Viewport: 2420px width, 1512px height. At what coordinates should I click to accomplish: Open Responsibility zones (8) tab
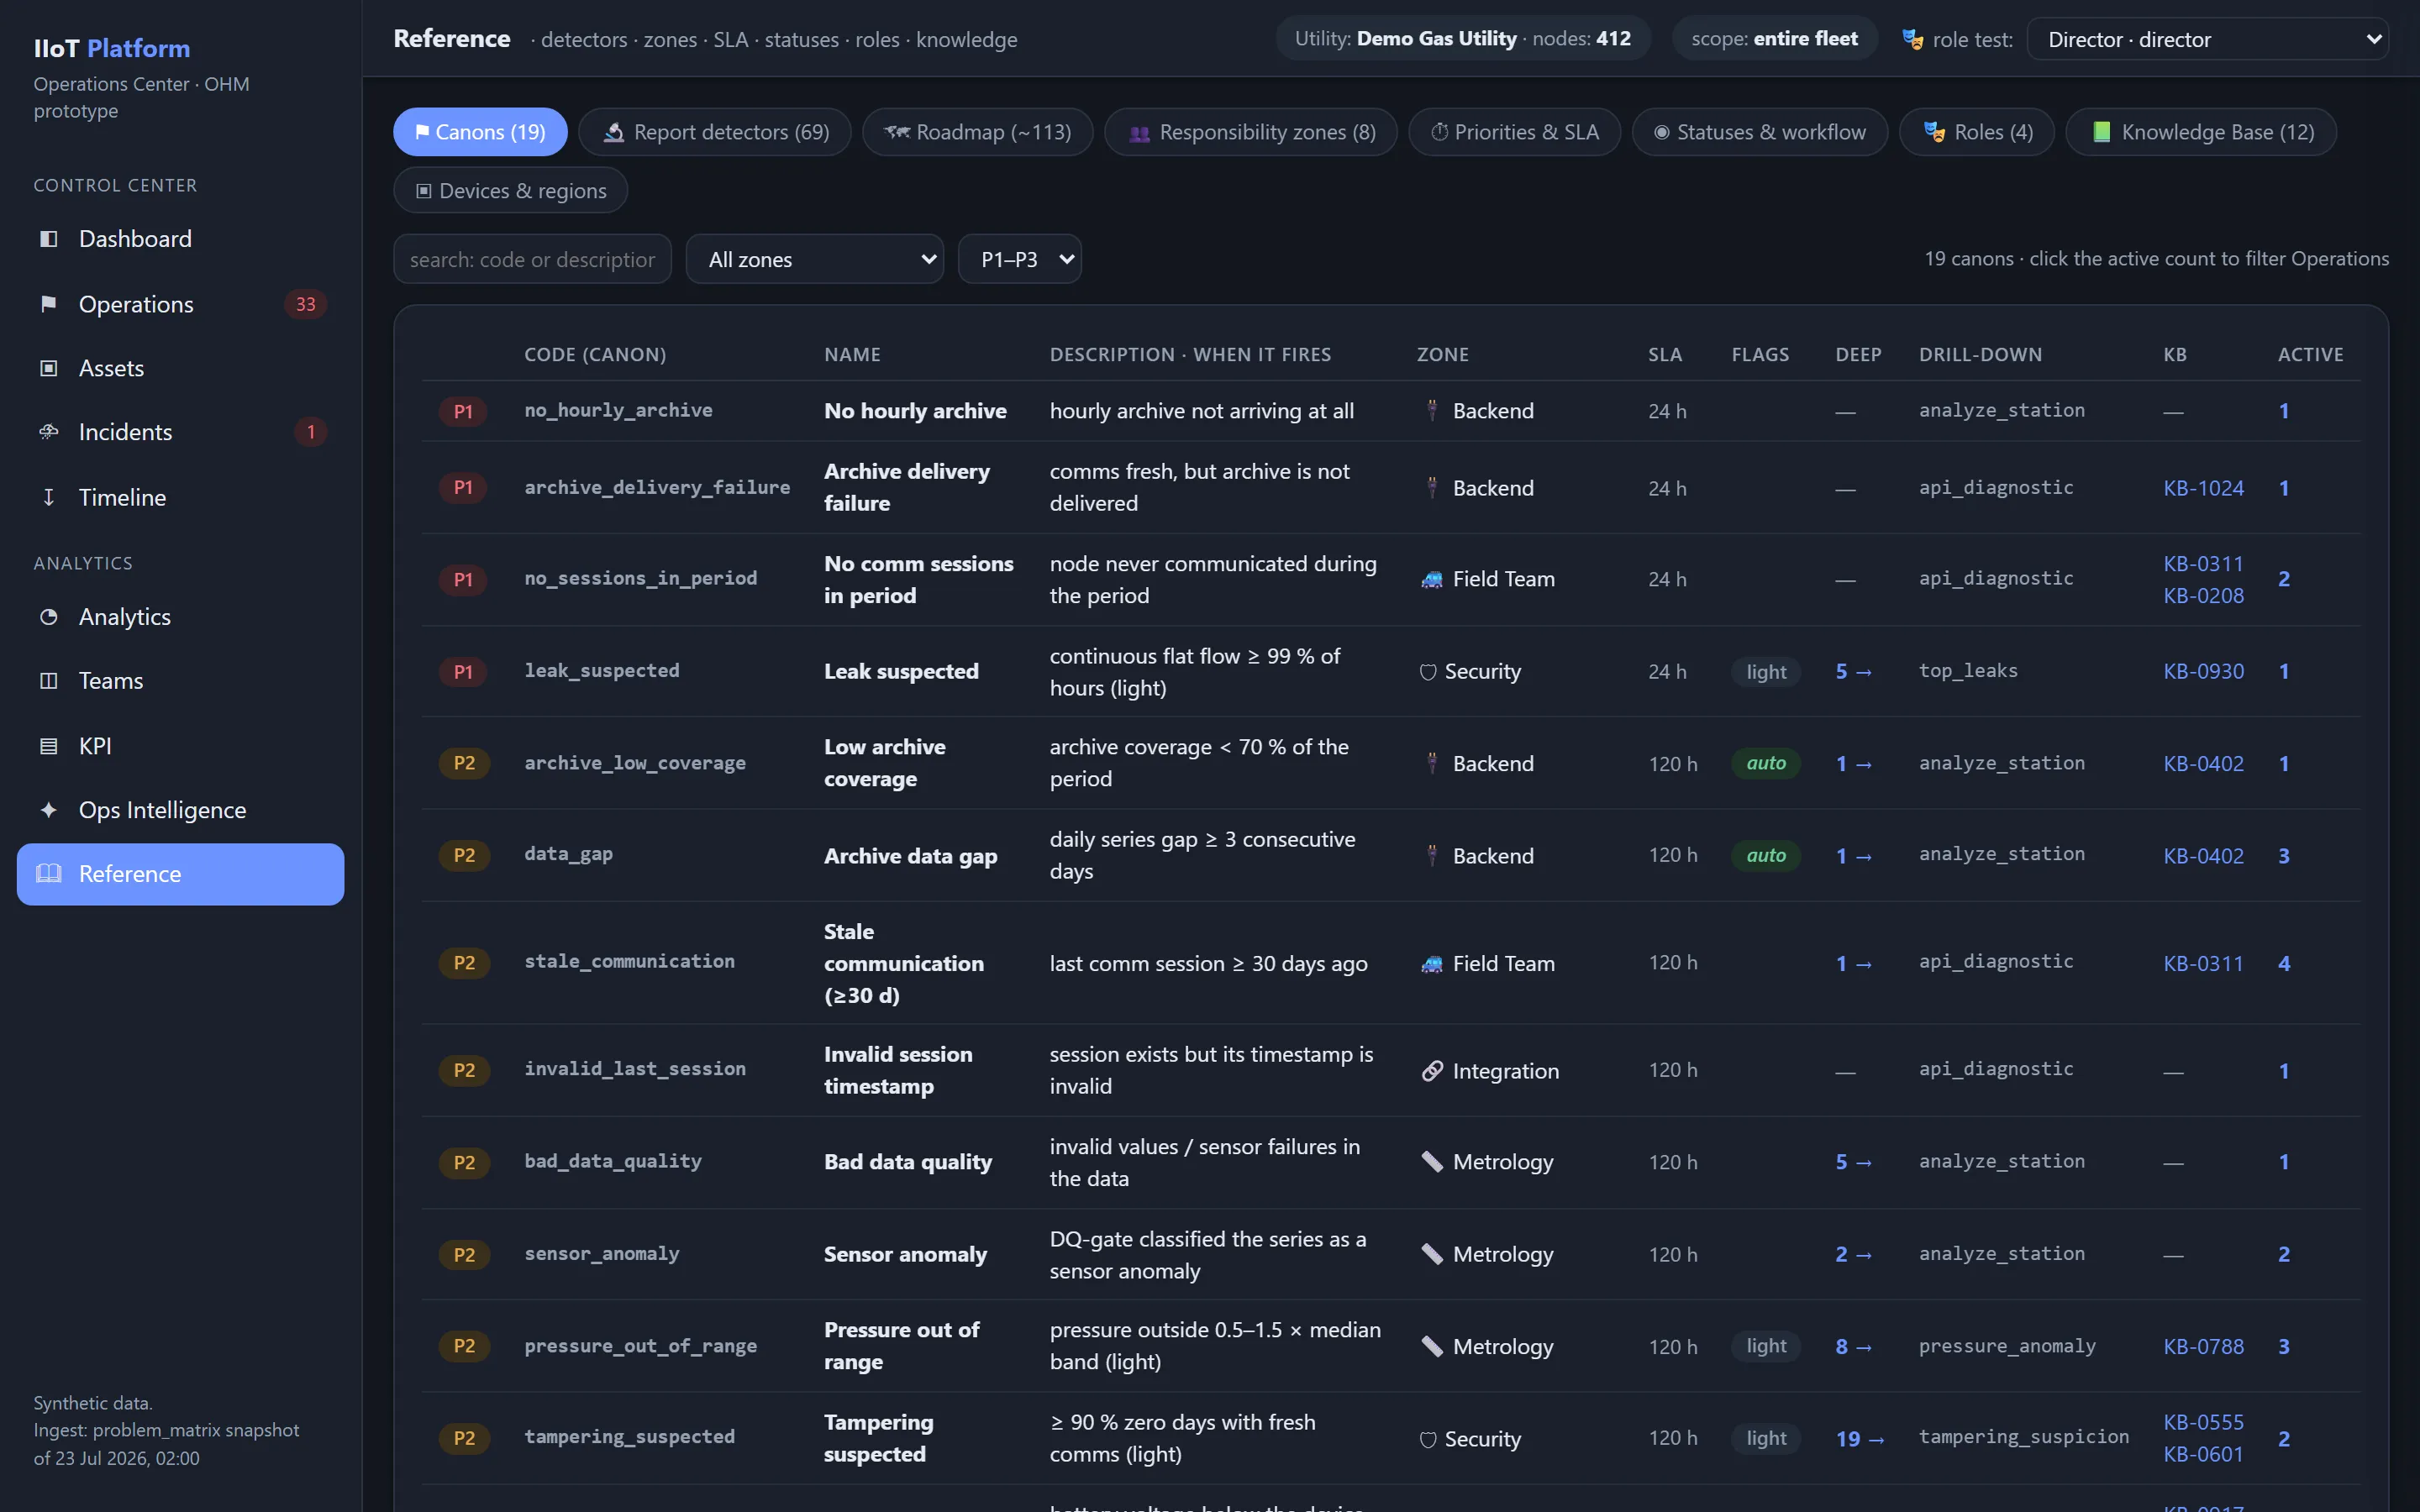click(1251, 132)
